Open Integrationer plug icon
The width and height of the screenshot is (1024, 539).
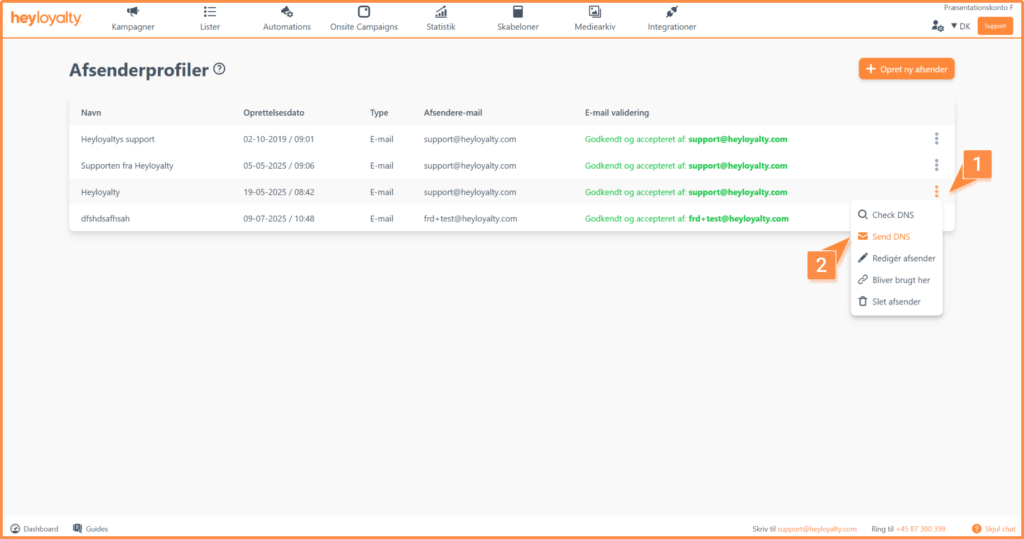click(x=672, y=12)
